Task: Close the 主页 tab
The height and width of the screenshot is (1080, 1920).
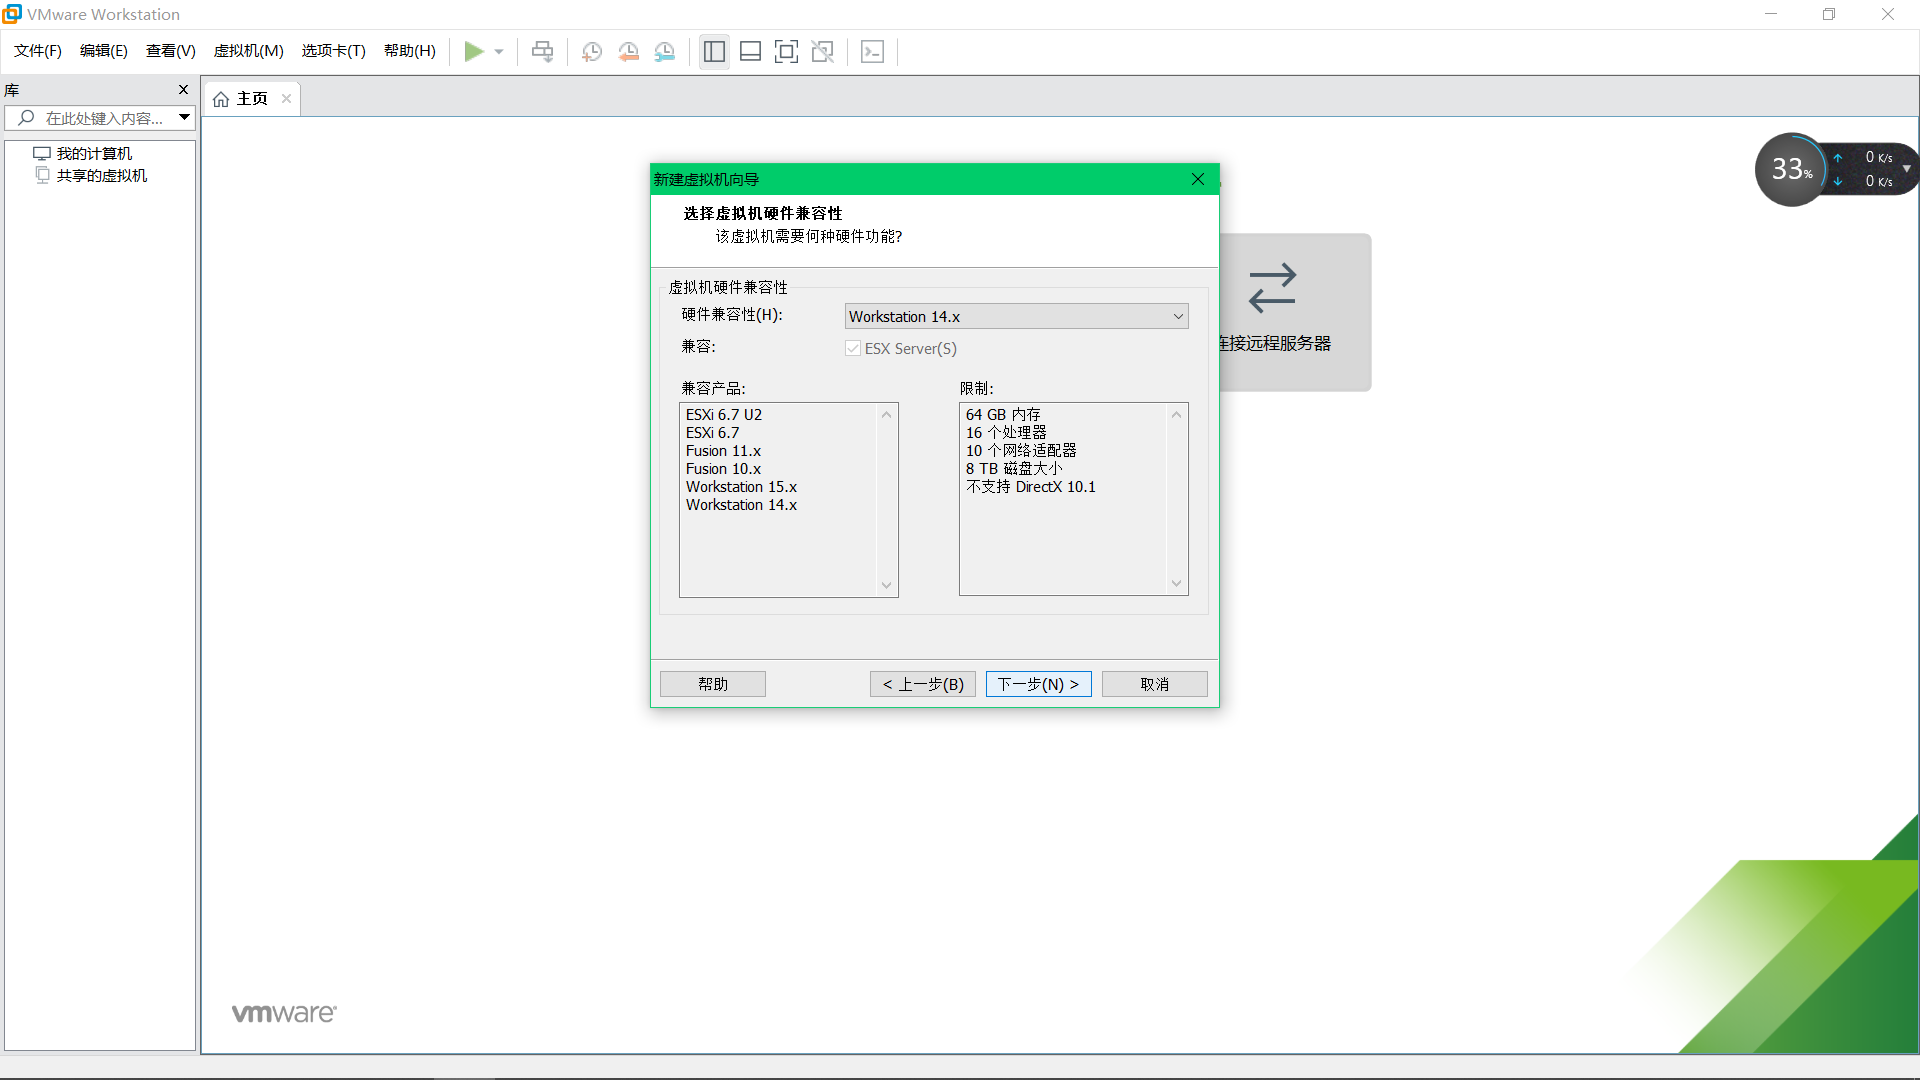Action: coord(286,99)
